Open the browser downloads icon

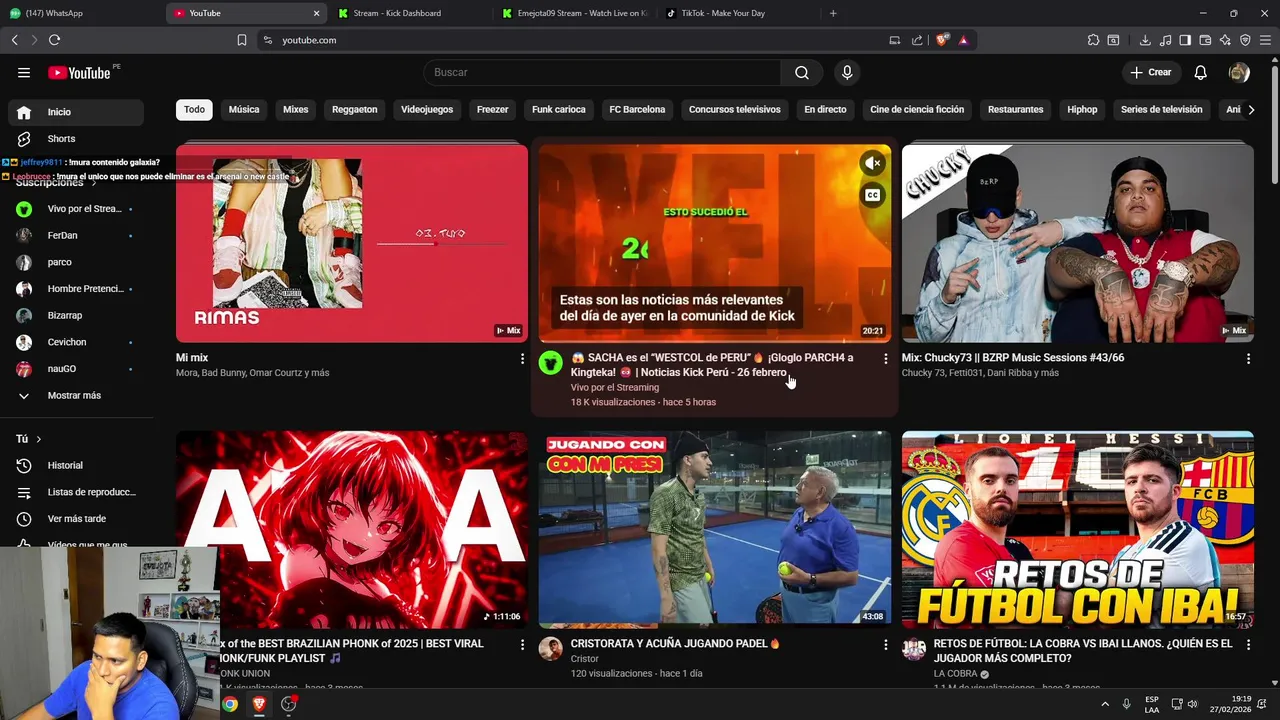tap(1145, 40)
